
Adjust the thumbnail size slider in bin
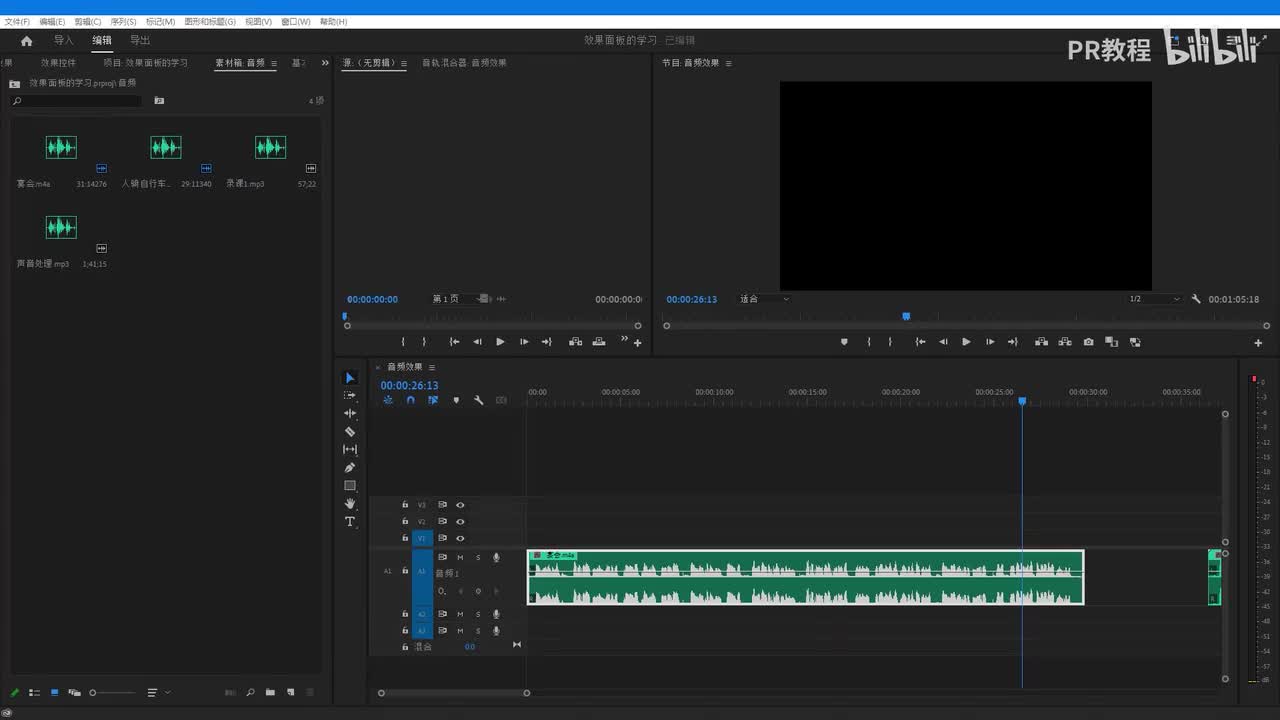click(x=94, y=693)
